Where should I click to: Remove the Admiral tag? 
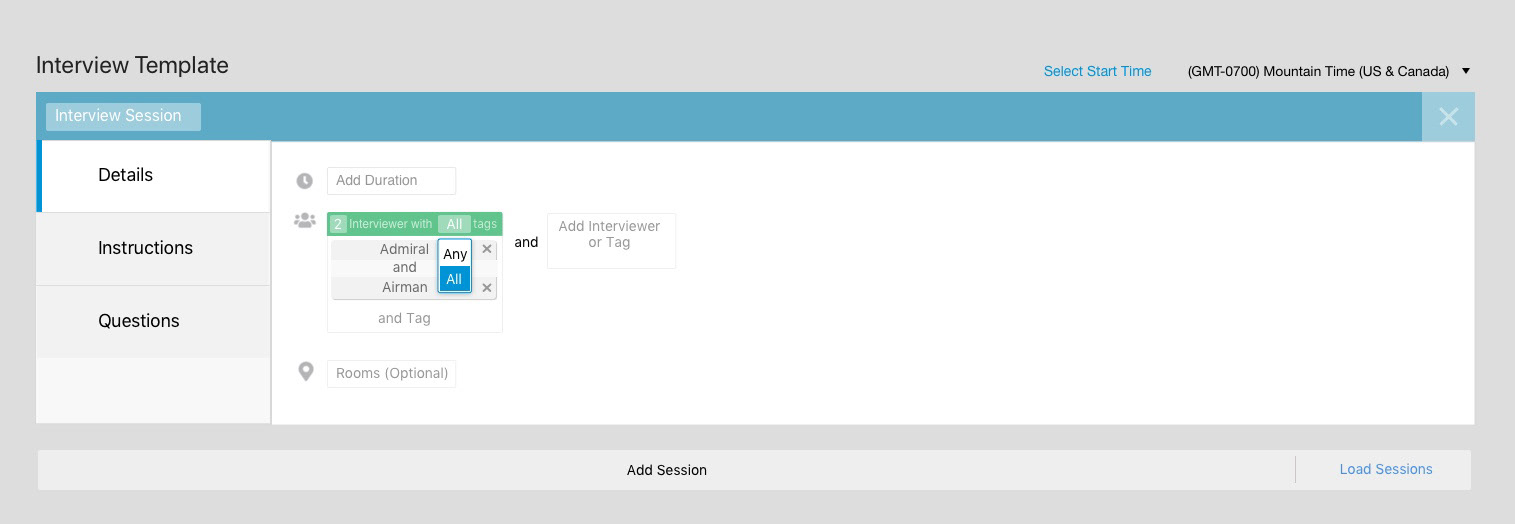[x=487, y=249]
